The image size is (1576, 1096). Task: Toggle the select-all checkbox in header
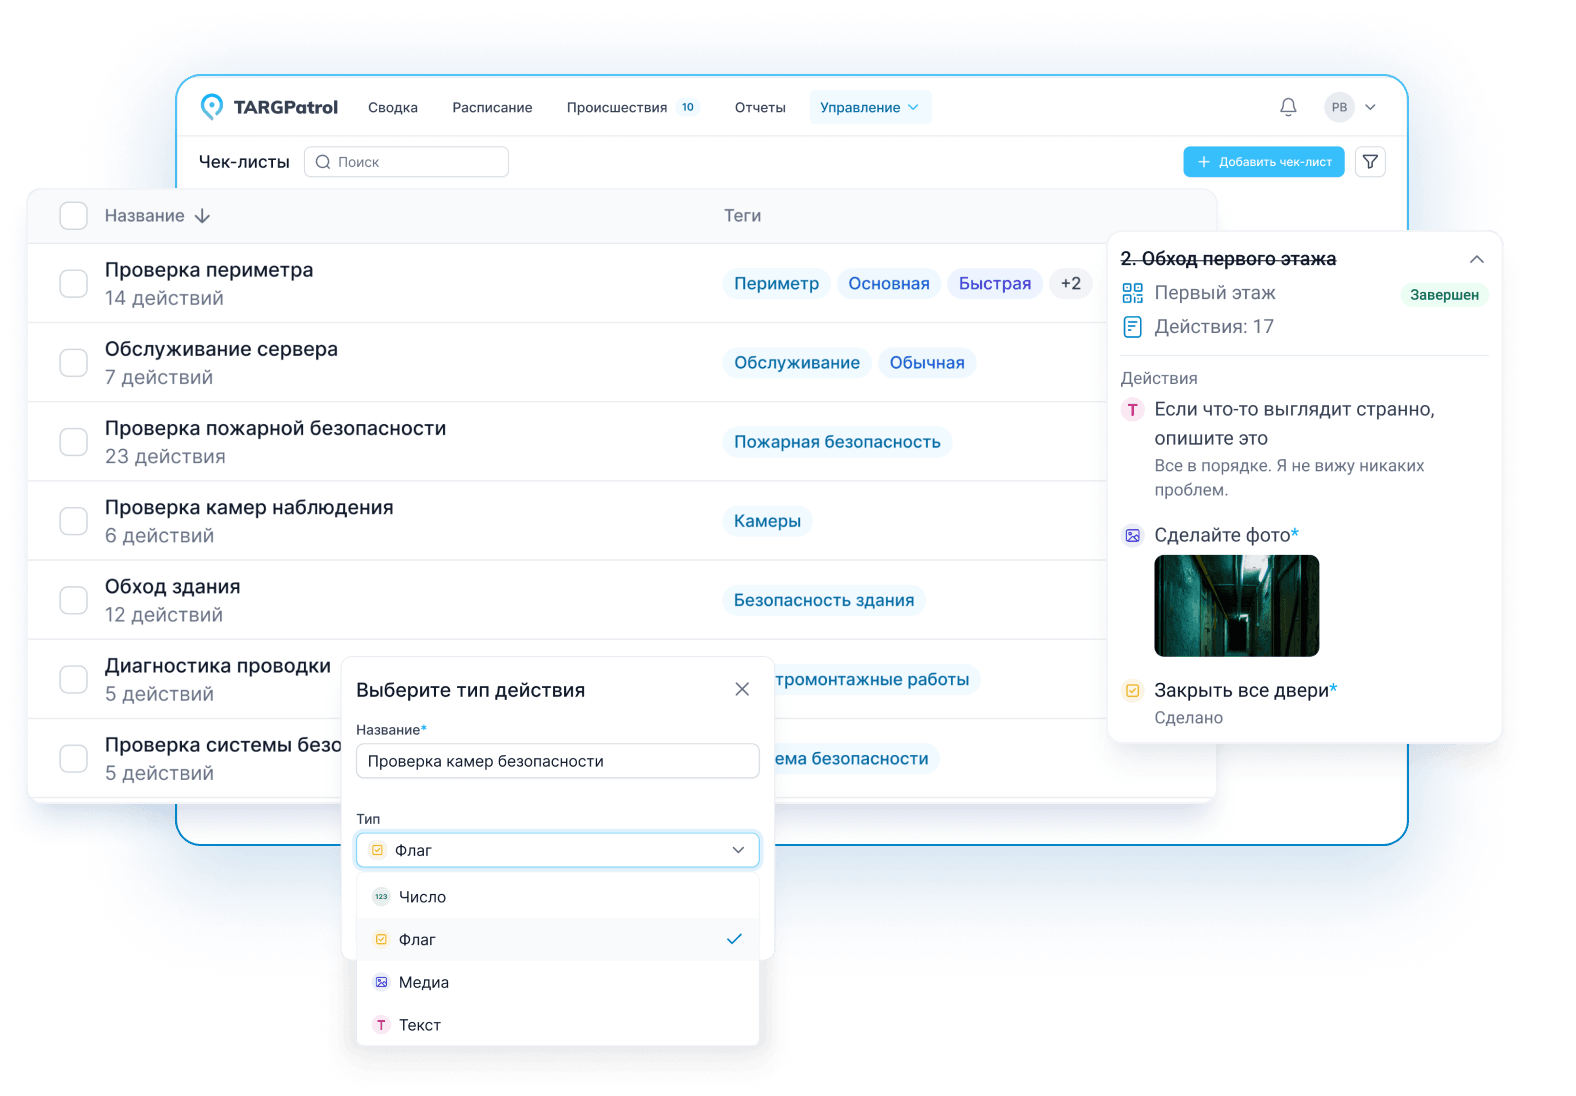[x=73, y=216]
